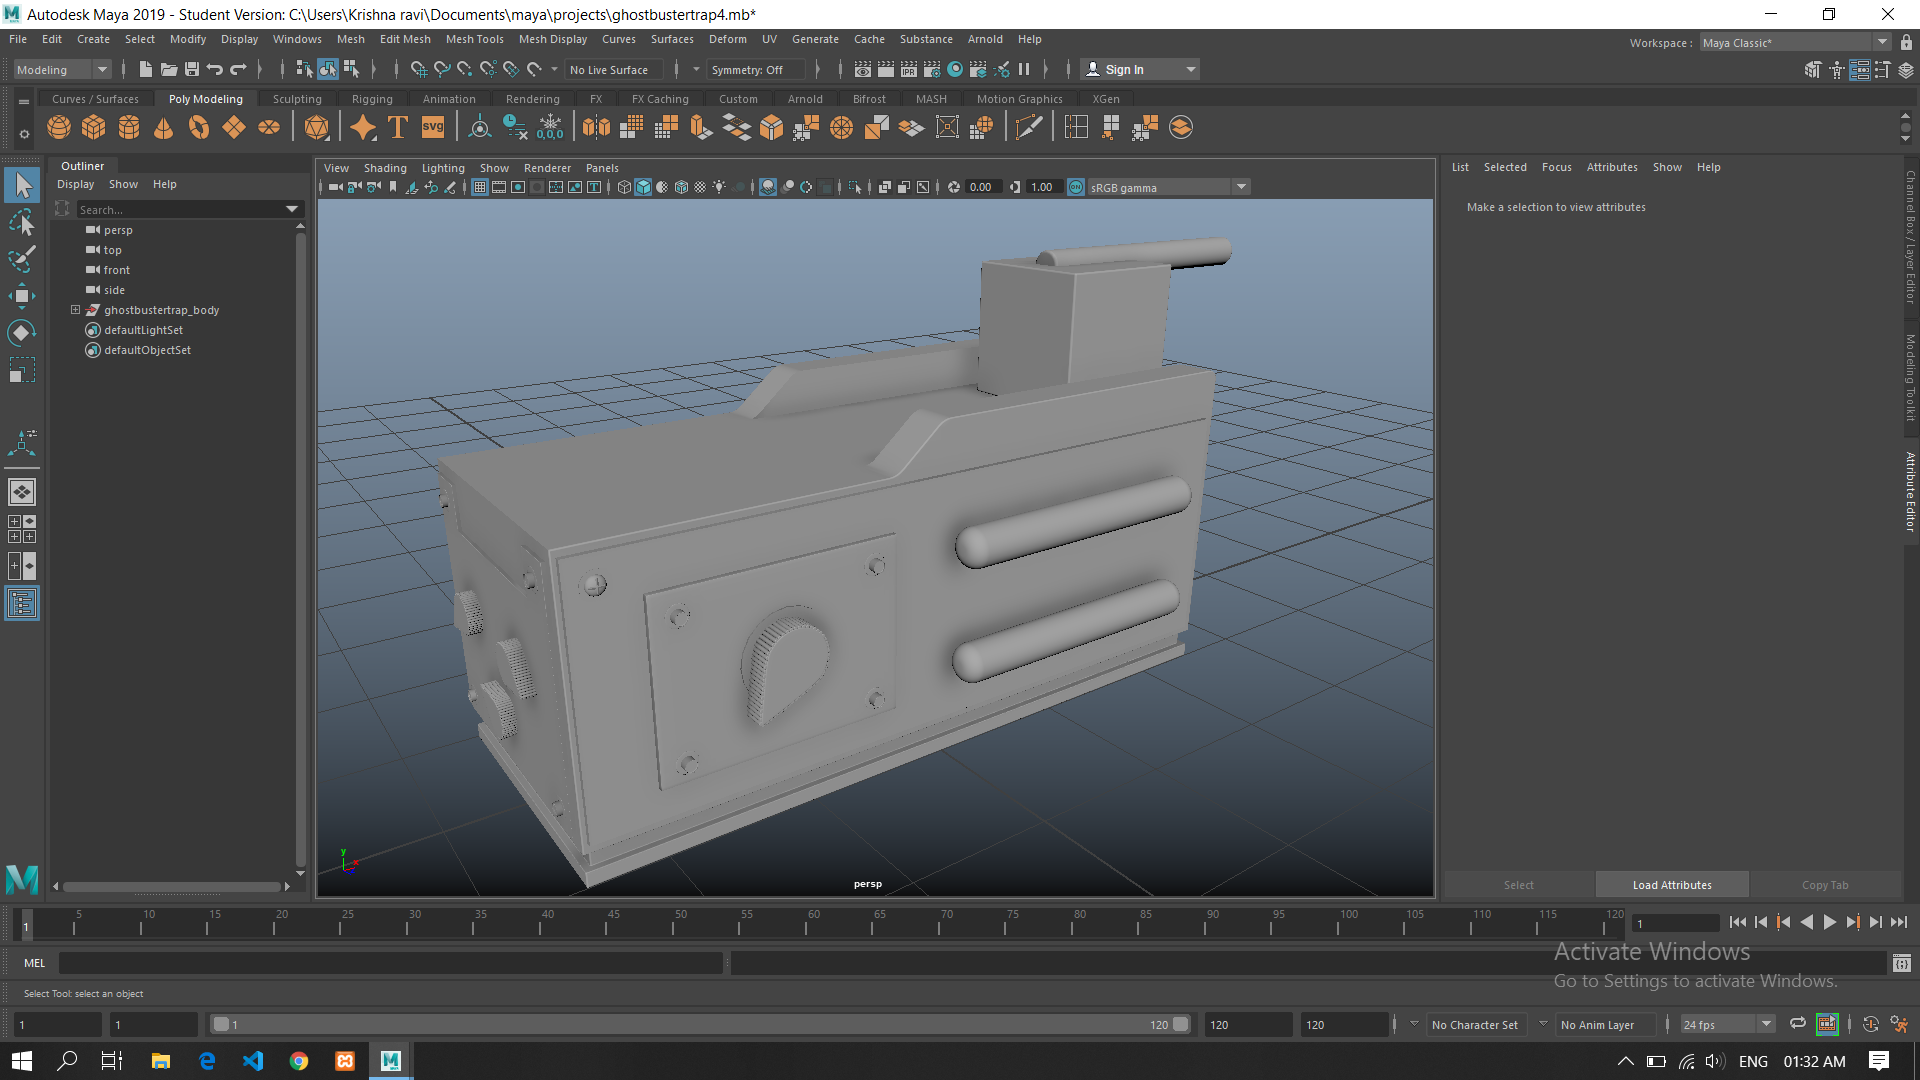Viewport: 1920px width, 1080px height.
Task: Open the Modeling menu set dropdown
Action: [x=62, y=69]
